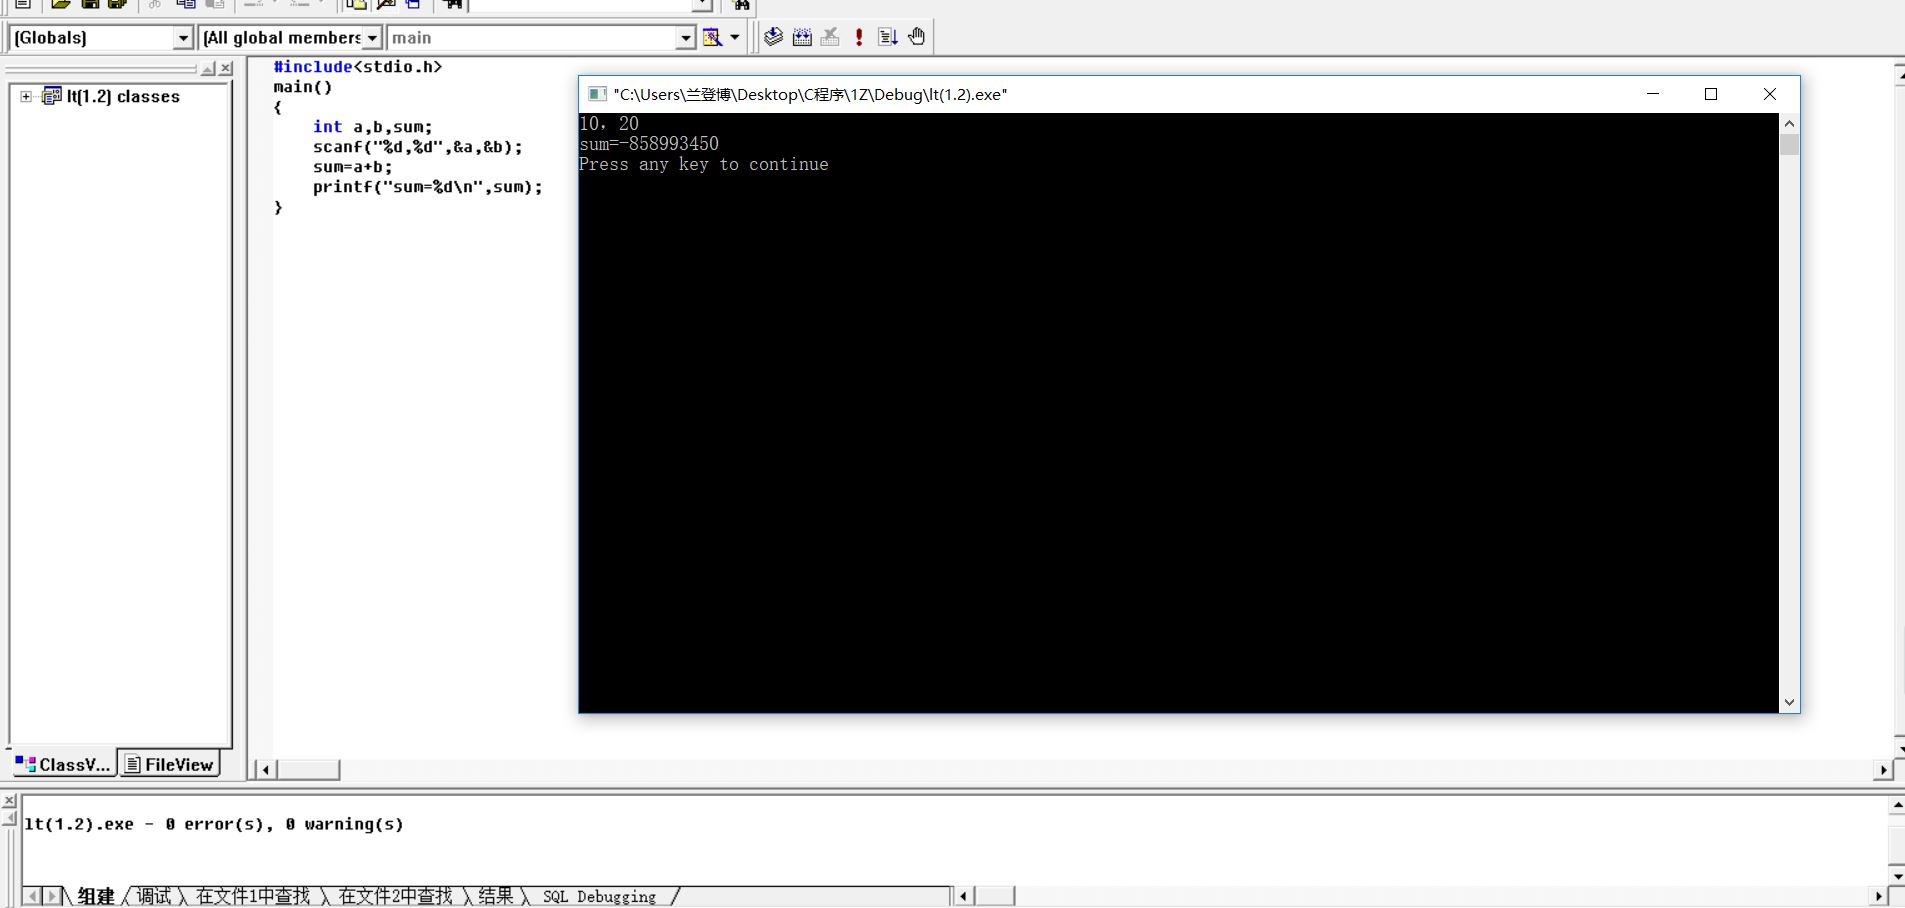Click the editor horizontal scrollbar thumb

click(308, 769)
